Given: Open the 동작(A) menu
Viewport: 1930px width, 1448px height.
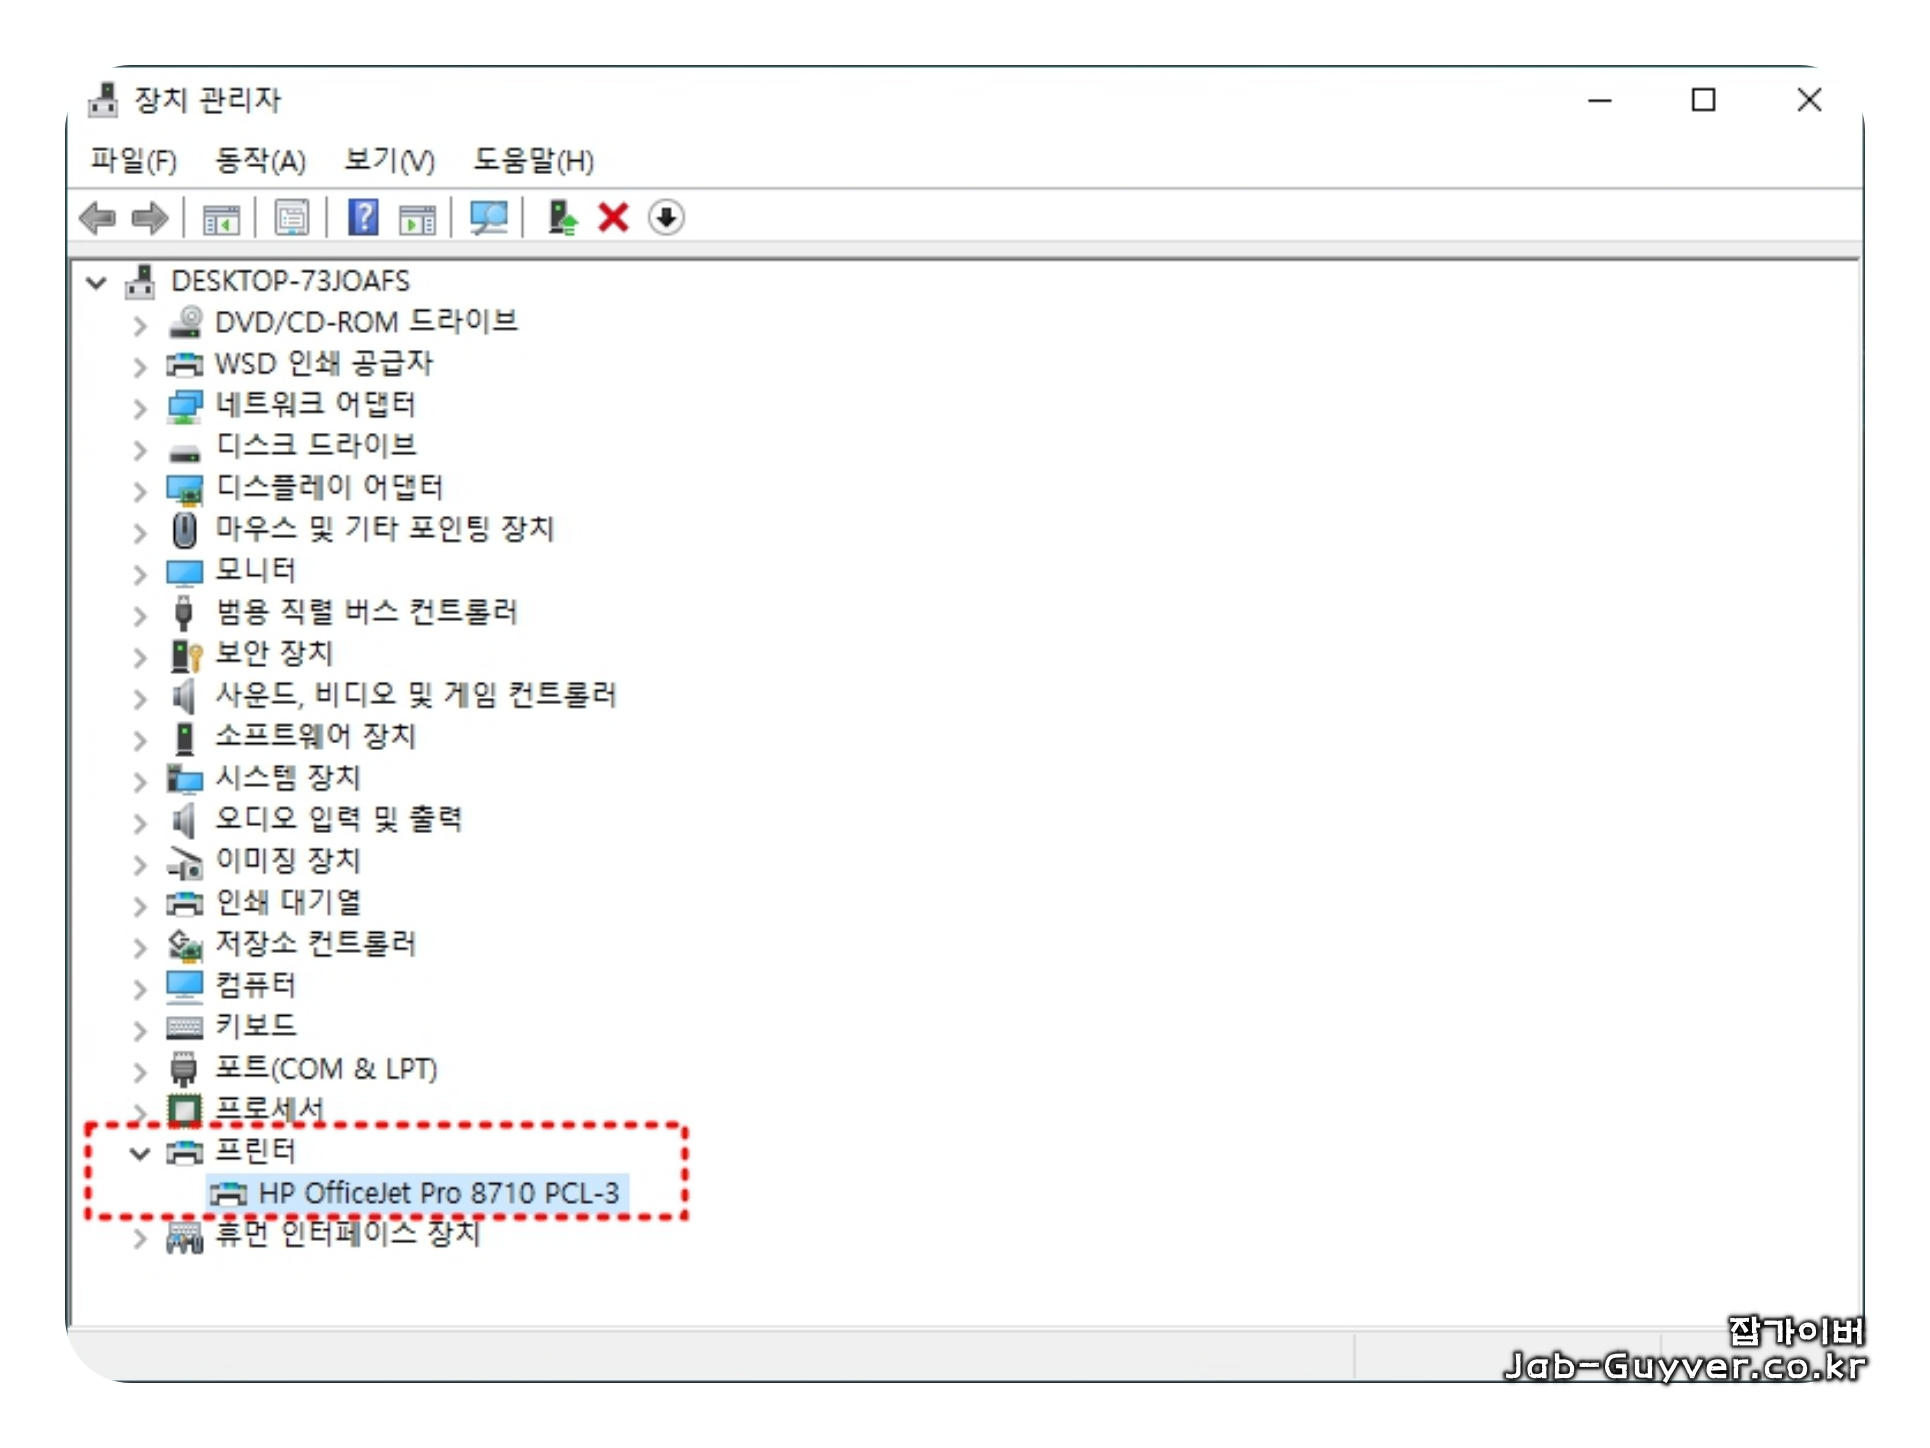Looking at the screenshot, I should tap(260, 160).
